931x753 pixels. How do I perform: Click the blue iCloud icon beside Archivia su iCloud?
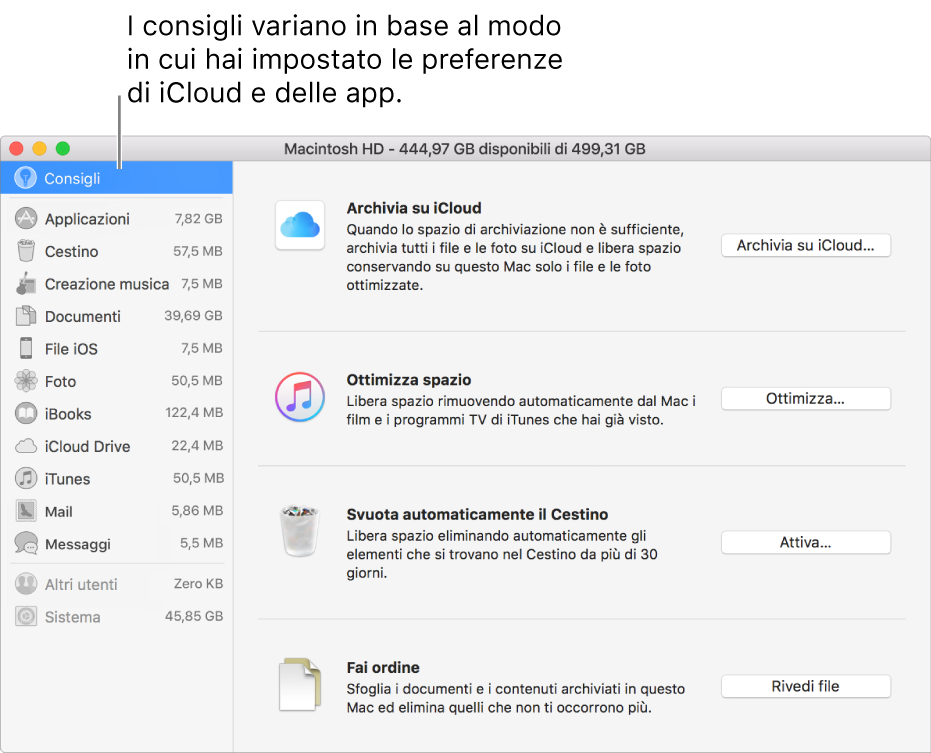coord(300,225)
